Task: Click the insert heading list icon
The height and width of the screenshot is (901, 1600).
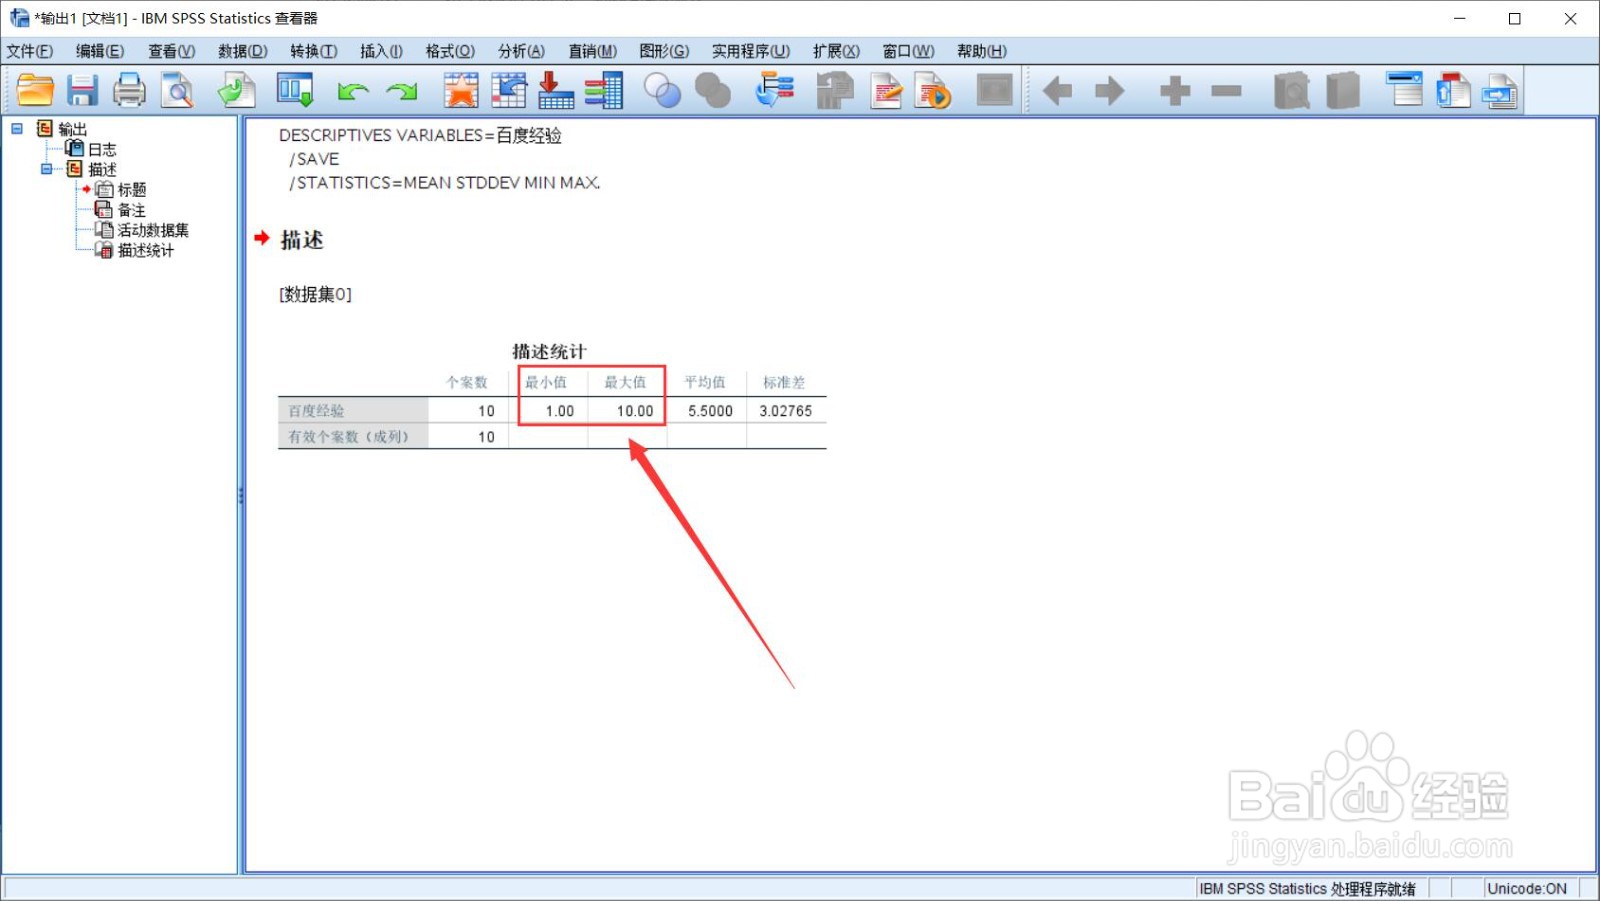Action: pos(1405,91)
